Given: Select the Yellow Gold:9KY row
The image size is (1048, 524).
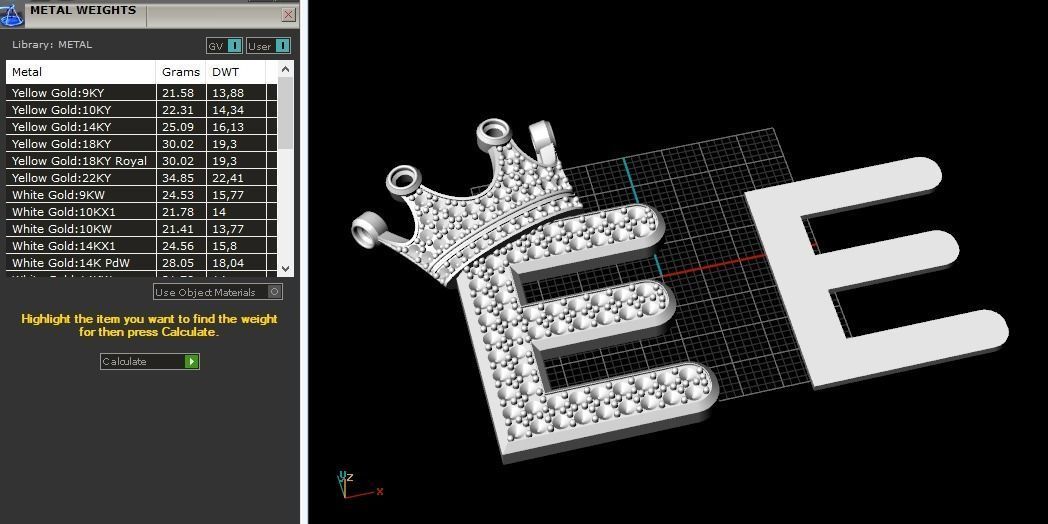Looking at the screenshot, I should pyautogui.click(x=141, y=93).
